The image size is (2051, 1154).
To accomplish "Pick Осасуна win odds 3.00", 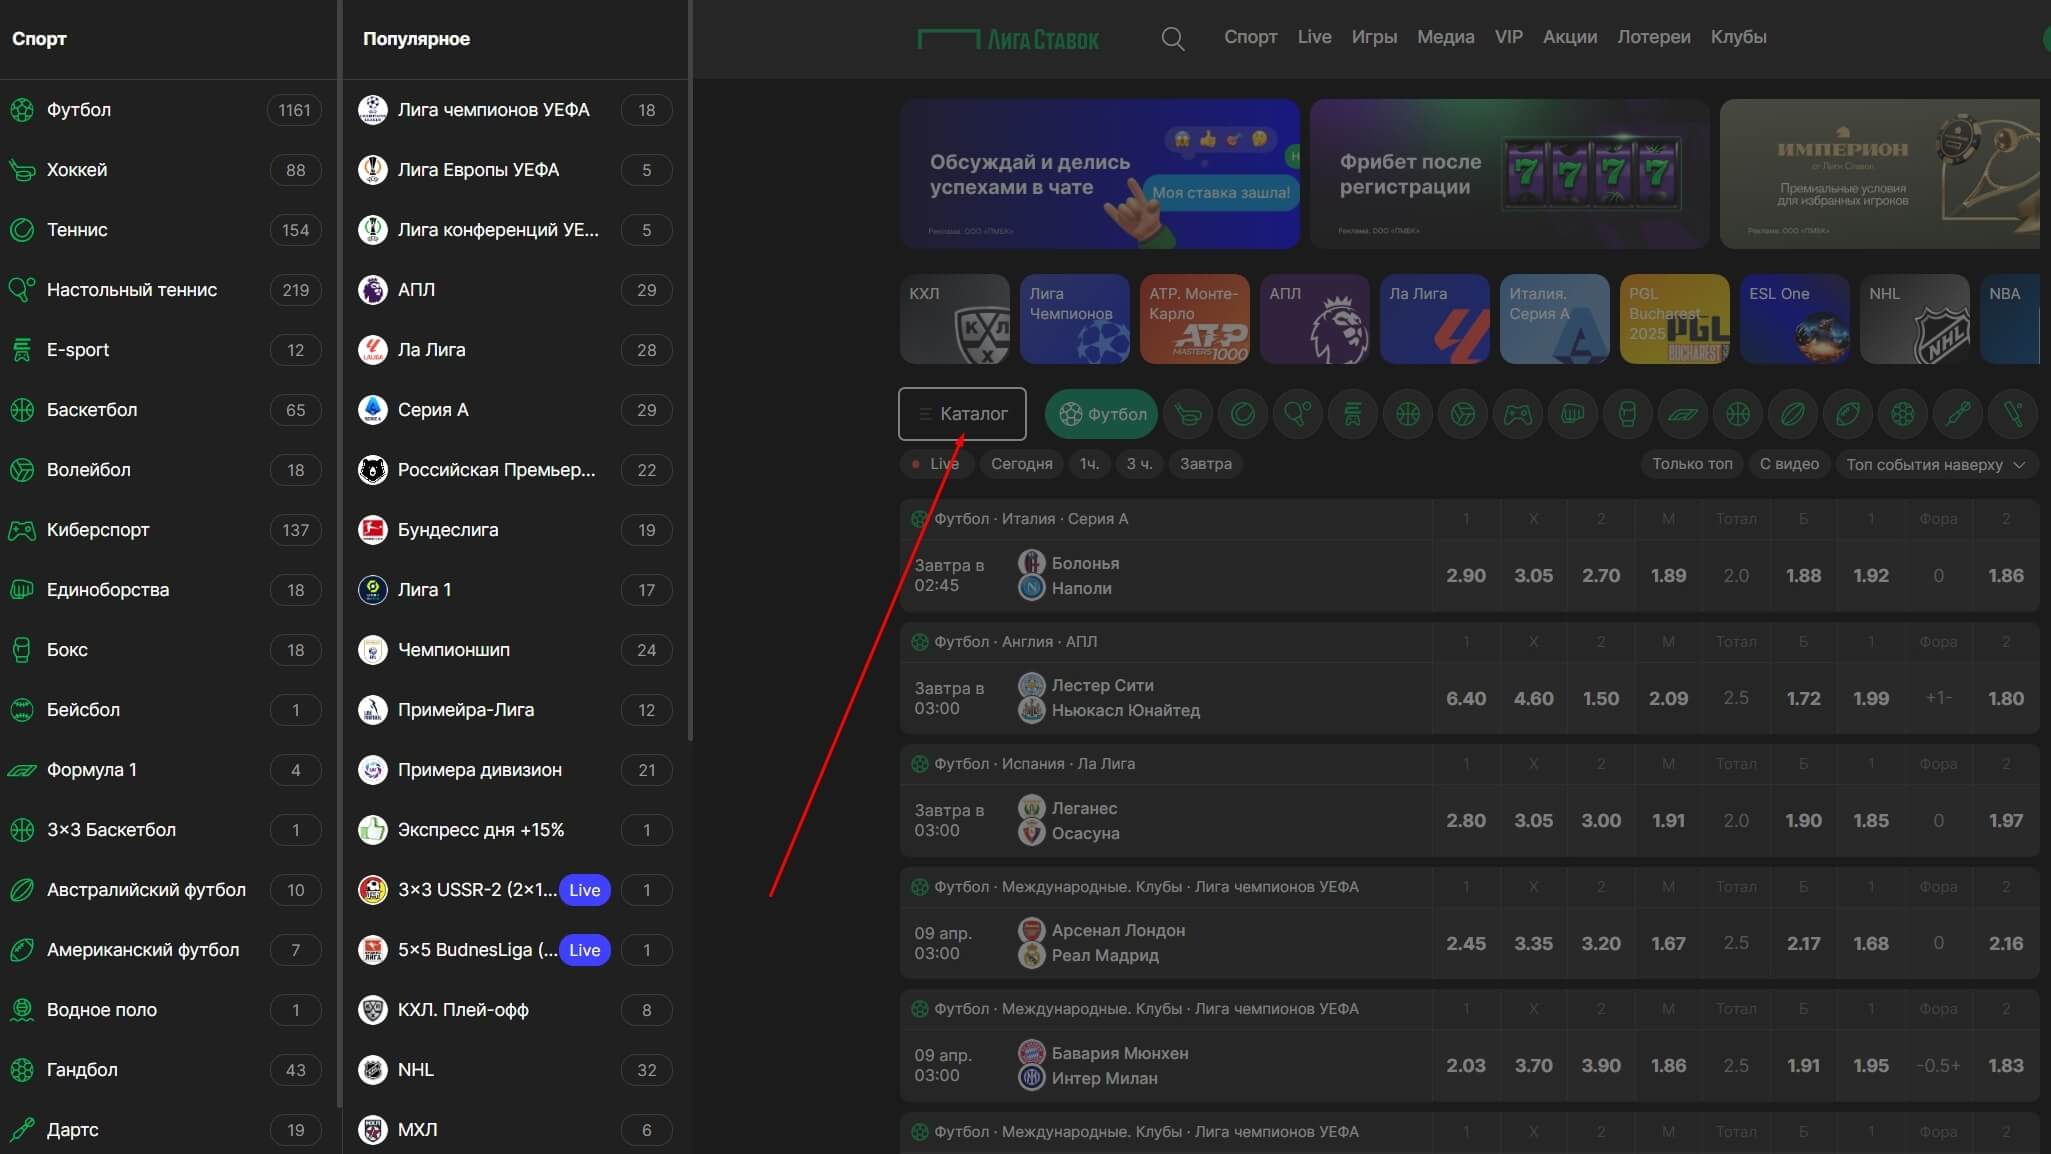I will (x=1600, y=821).
